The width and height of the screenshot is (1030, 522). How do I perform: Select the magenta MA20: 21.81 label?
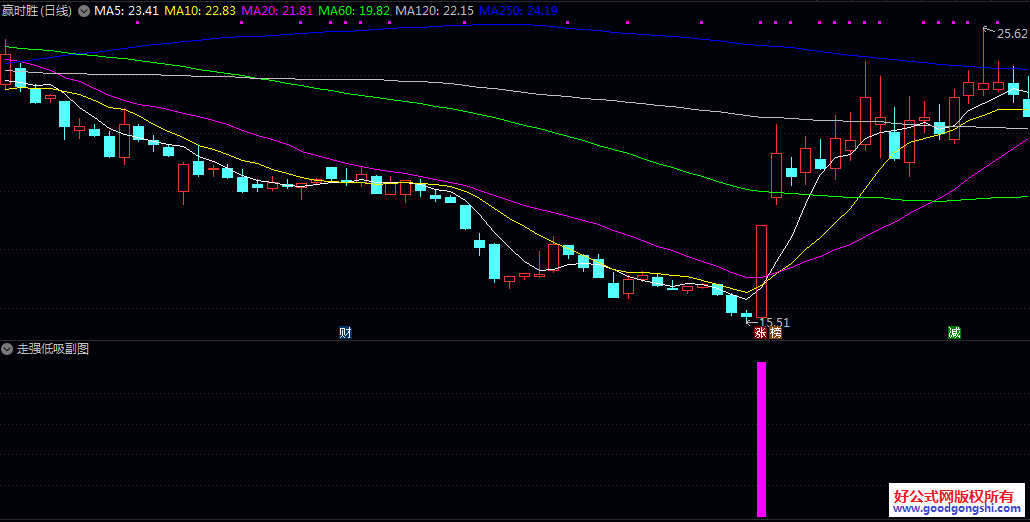tap(277, 11)
